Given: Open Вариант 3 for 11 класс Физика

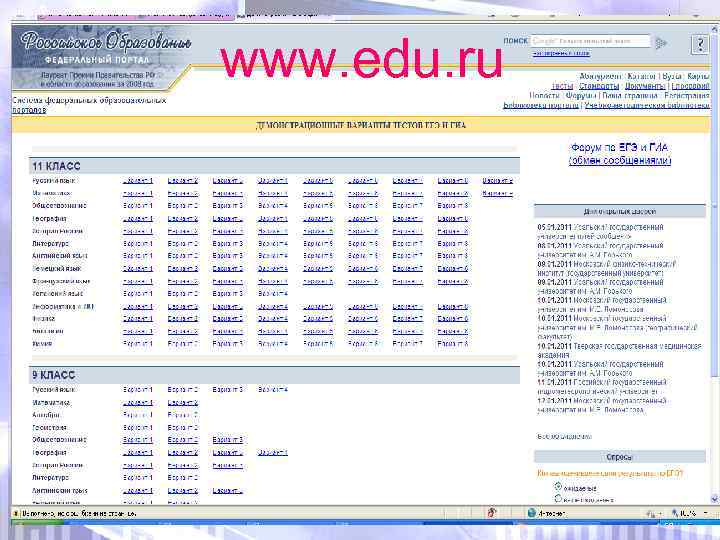Looking at the screenshot, I should pyautogui.click(x=228, y=318).
